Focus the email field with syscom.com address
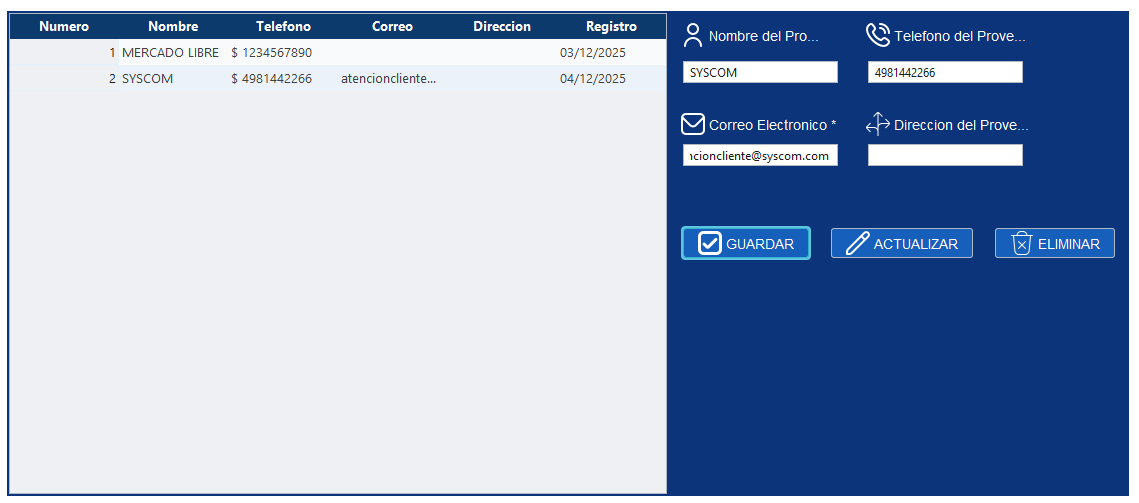 [x=760, y=156]
